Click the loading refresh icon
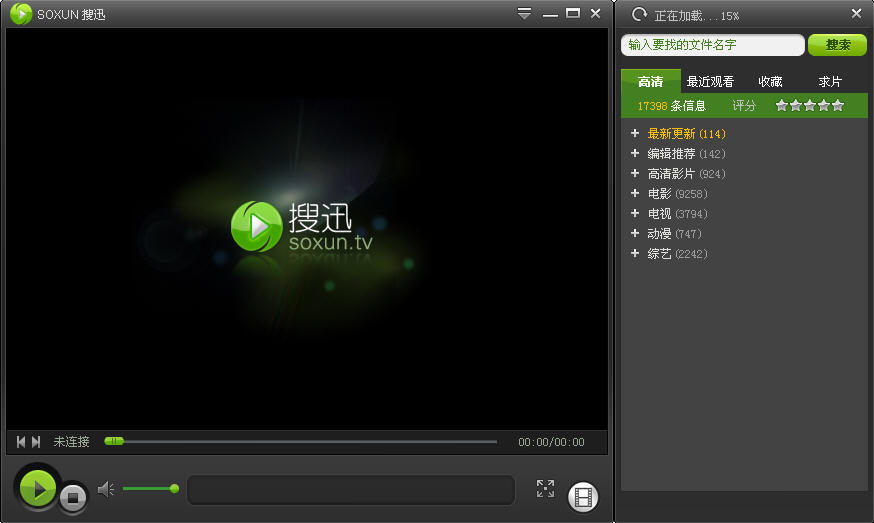Viewport: 874px width, 523px height. [639, 14]
